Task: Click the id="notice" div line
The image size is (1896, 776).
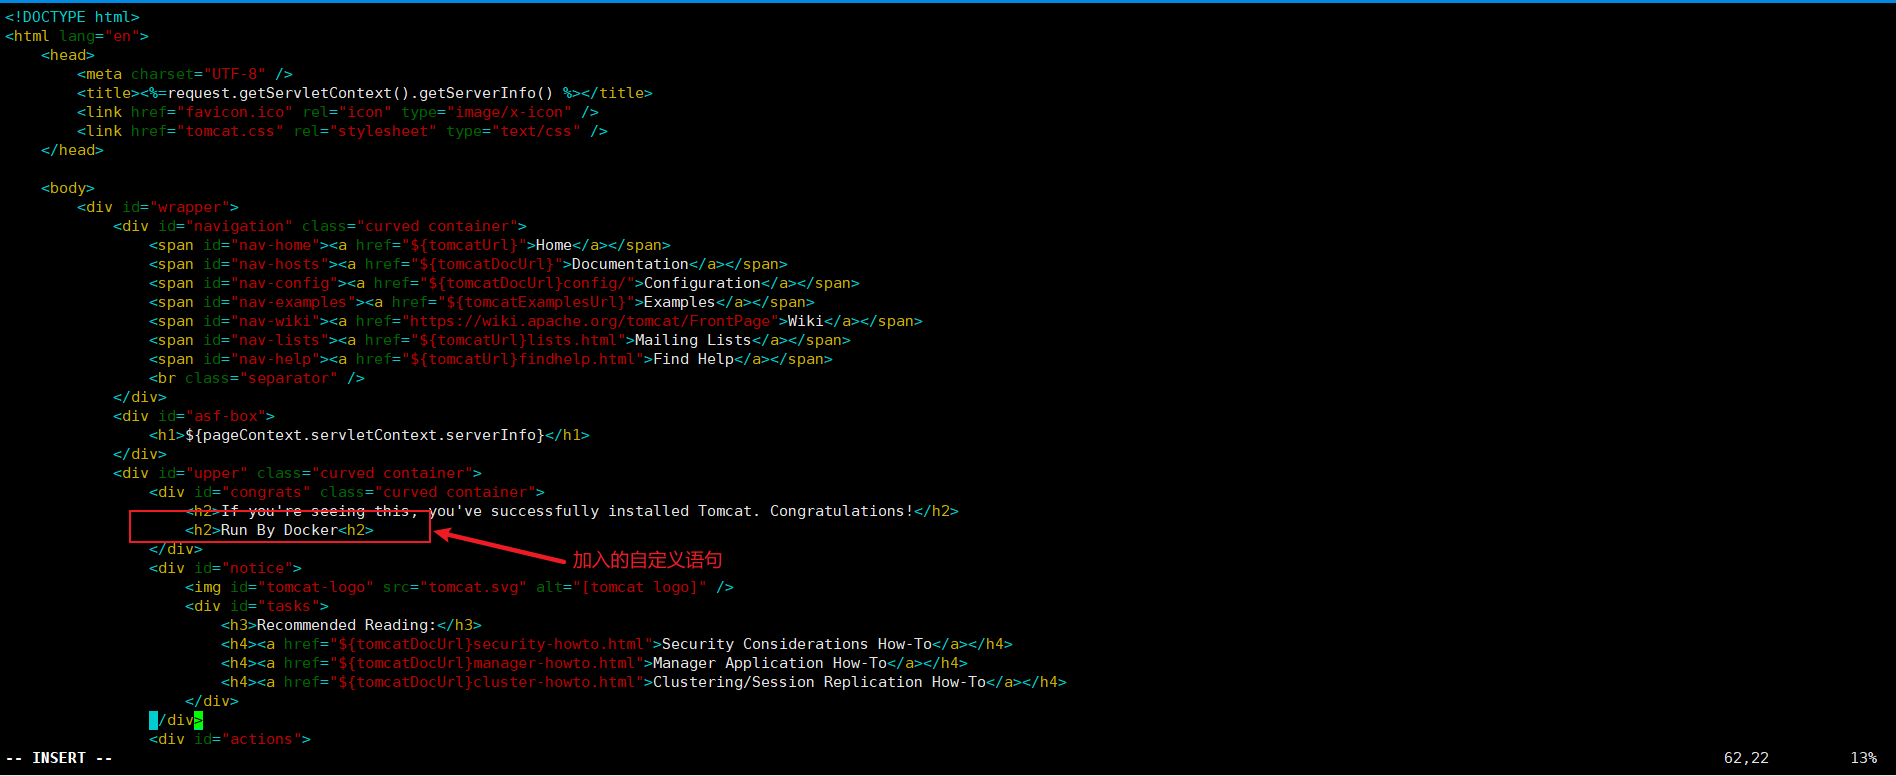Action: (225, 568)
